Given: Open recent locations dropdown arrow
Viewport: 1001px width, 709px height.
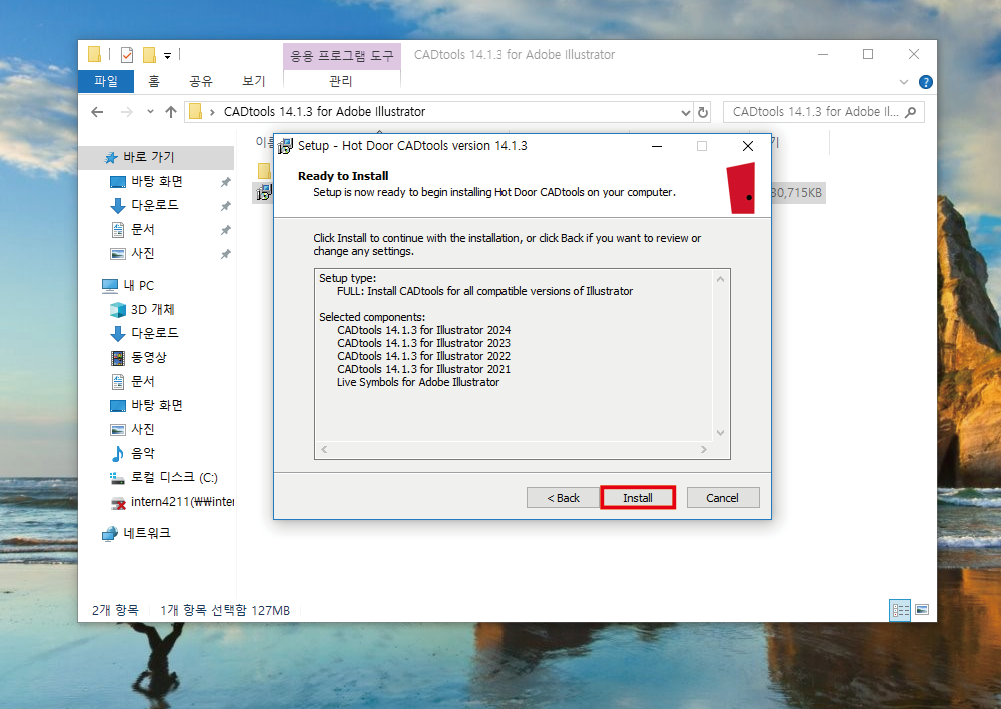Looking at the screenshot, I should [x=150, y=112].
